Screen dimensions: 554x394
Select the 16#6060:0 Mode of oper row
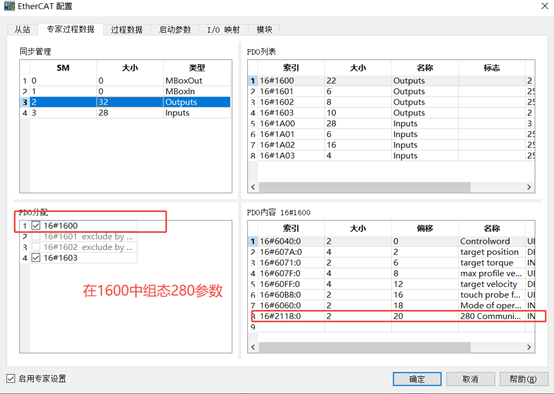coord(391,305)
